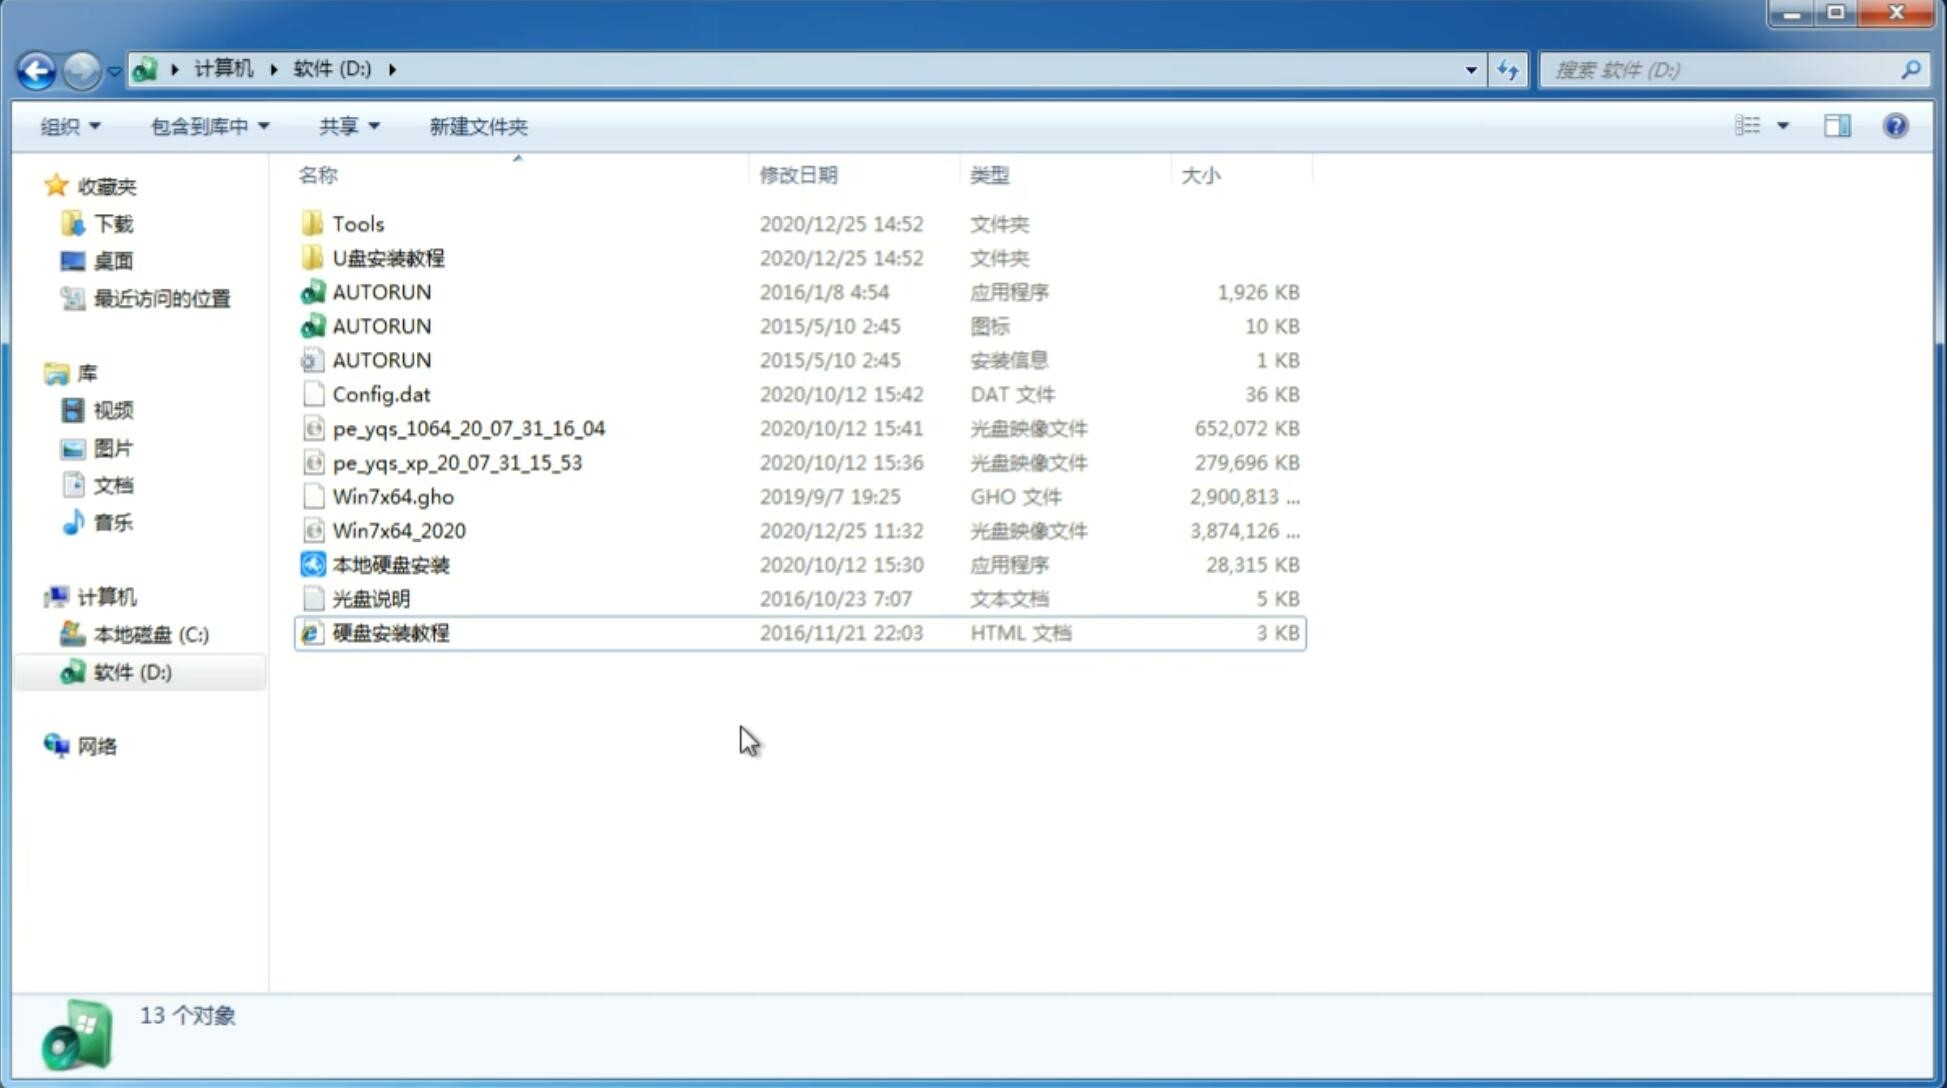Open pe_yqs_1064 disc image file
Viewport: 1947px width, 1088px height.
pyautogui.click(x=469, y=428)
